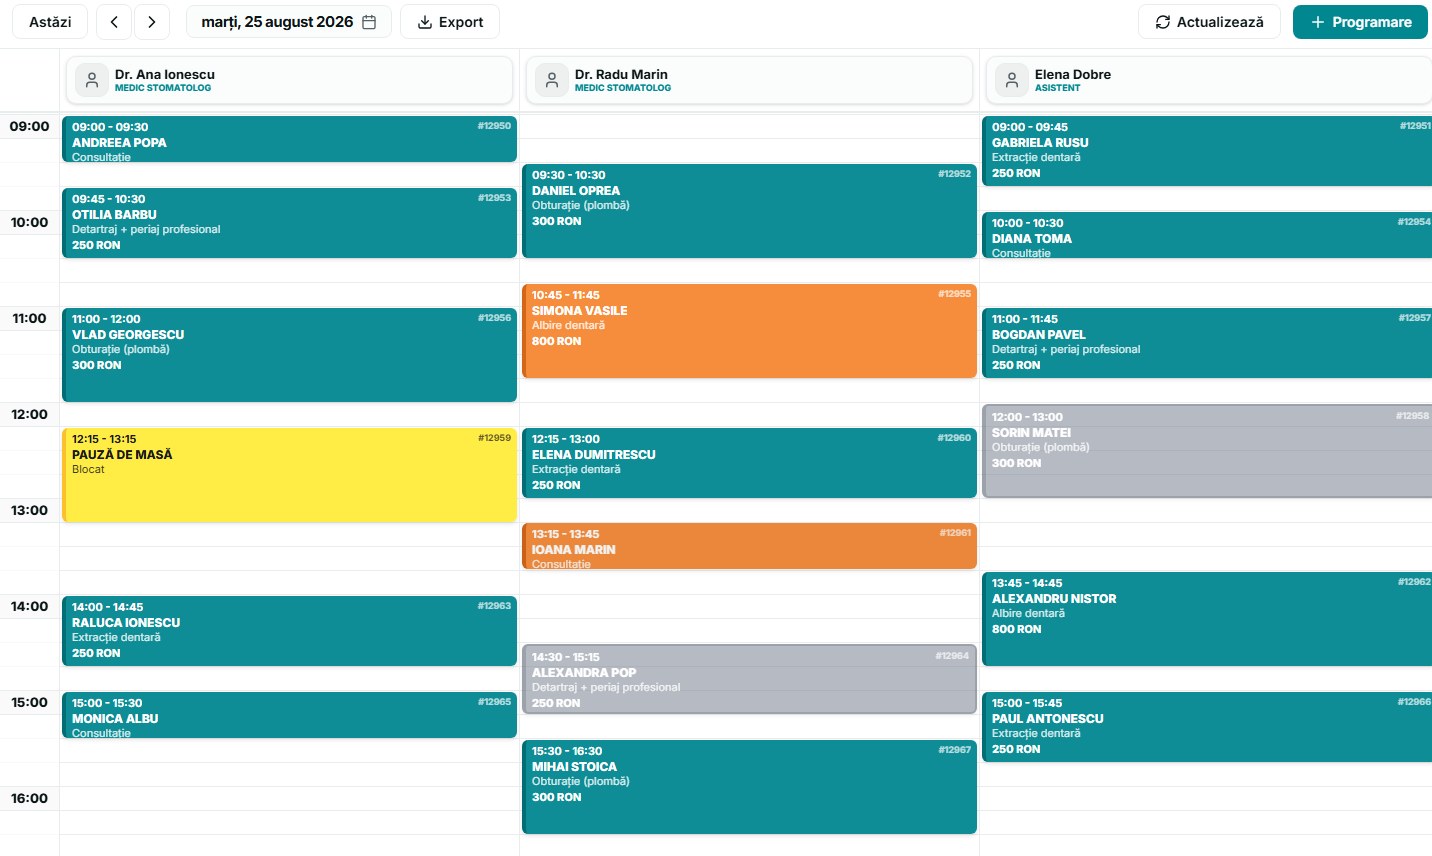1432x856 pixels.
Task: Create a new Programare
Action: tap(1360, 22)
